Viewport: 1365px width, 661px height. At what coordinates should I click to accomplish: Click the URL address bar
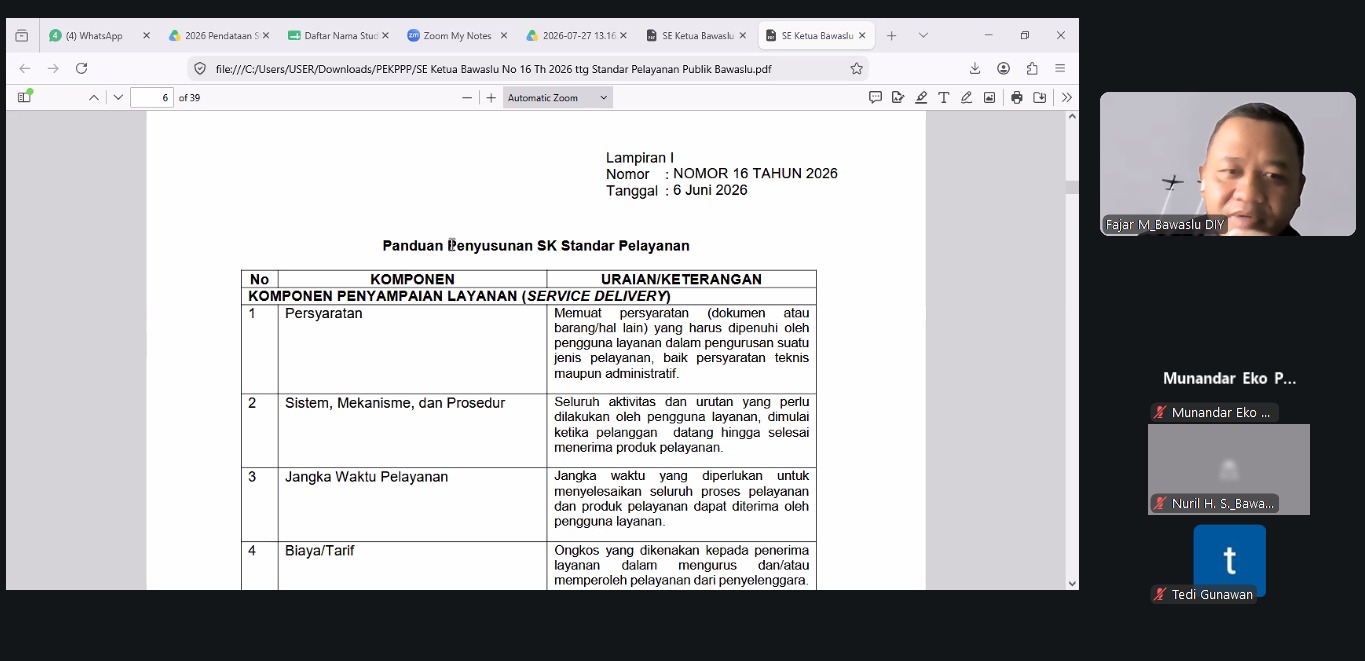[527, 69]
